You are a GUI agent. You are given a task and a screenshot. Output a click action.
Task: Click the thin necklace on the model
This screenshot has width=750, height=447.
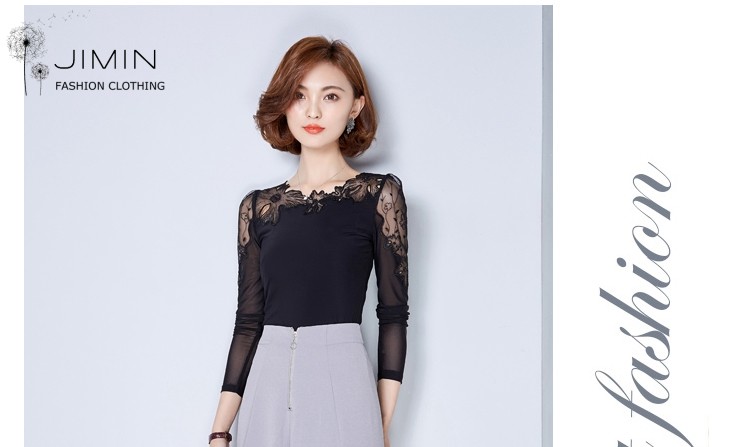point(320,179)
